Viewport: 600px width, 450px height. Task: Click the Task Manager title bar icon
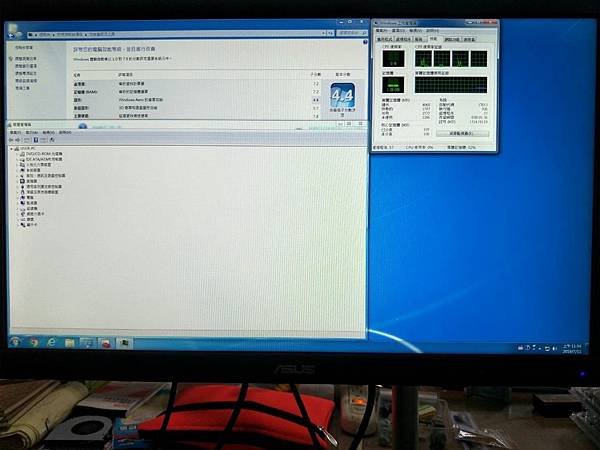[376, 23]
